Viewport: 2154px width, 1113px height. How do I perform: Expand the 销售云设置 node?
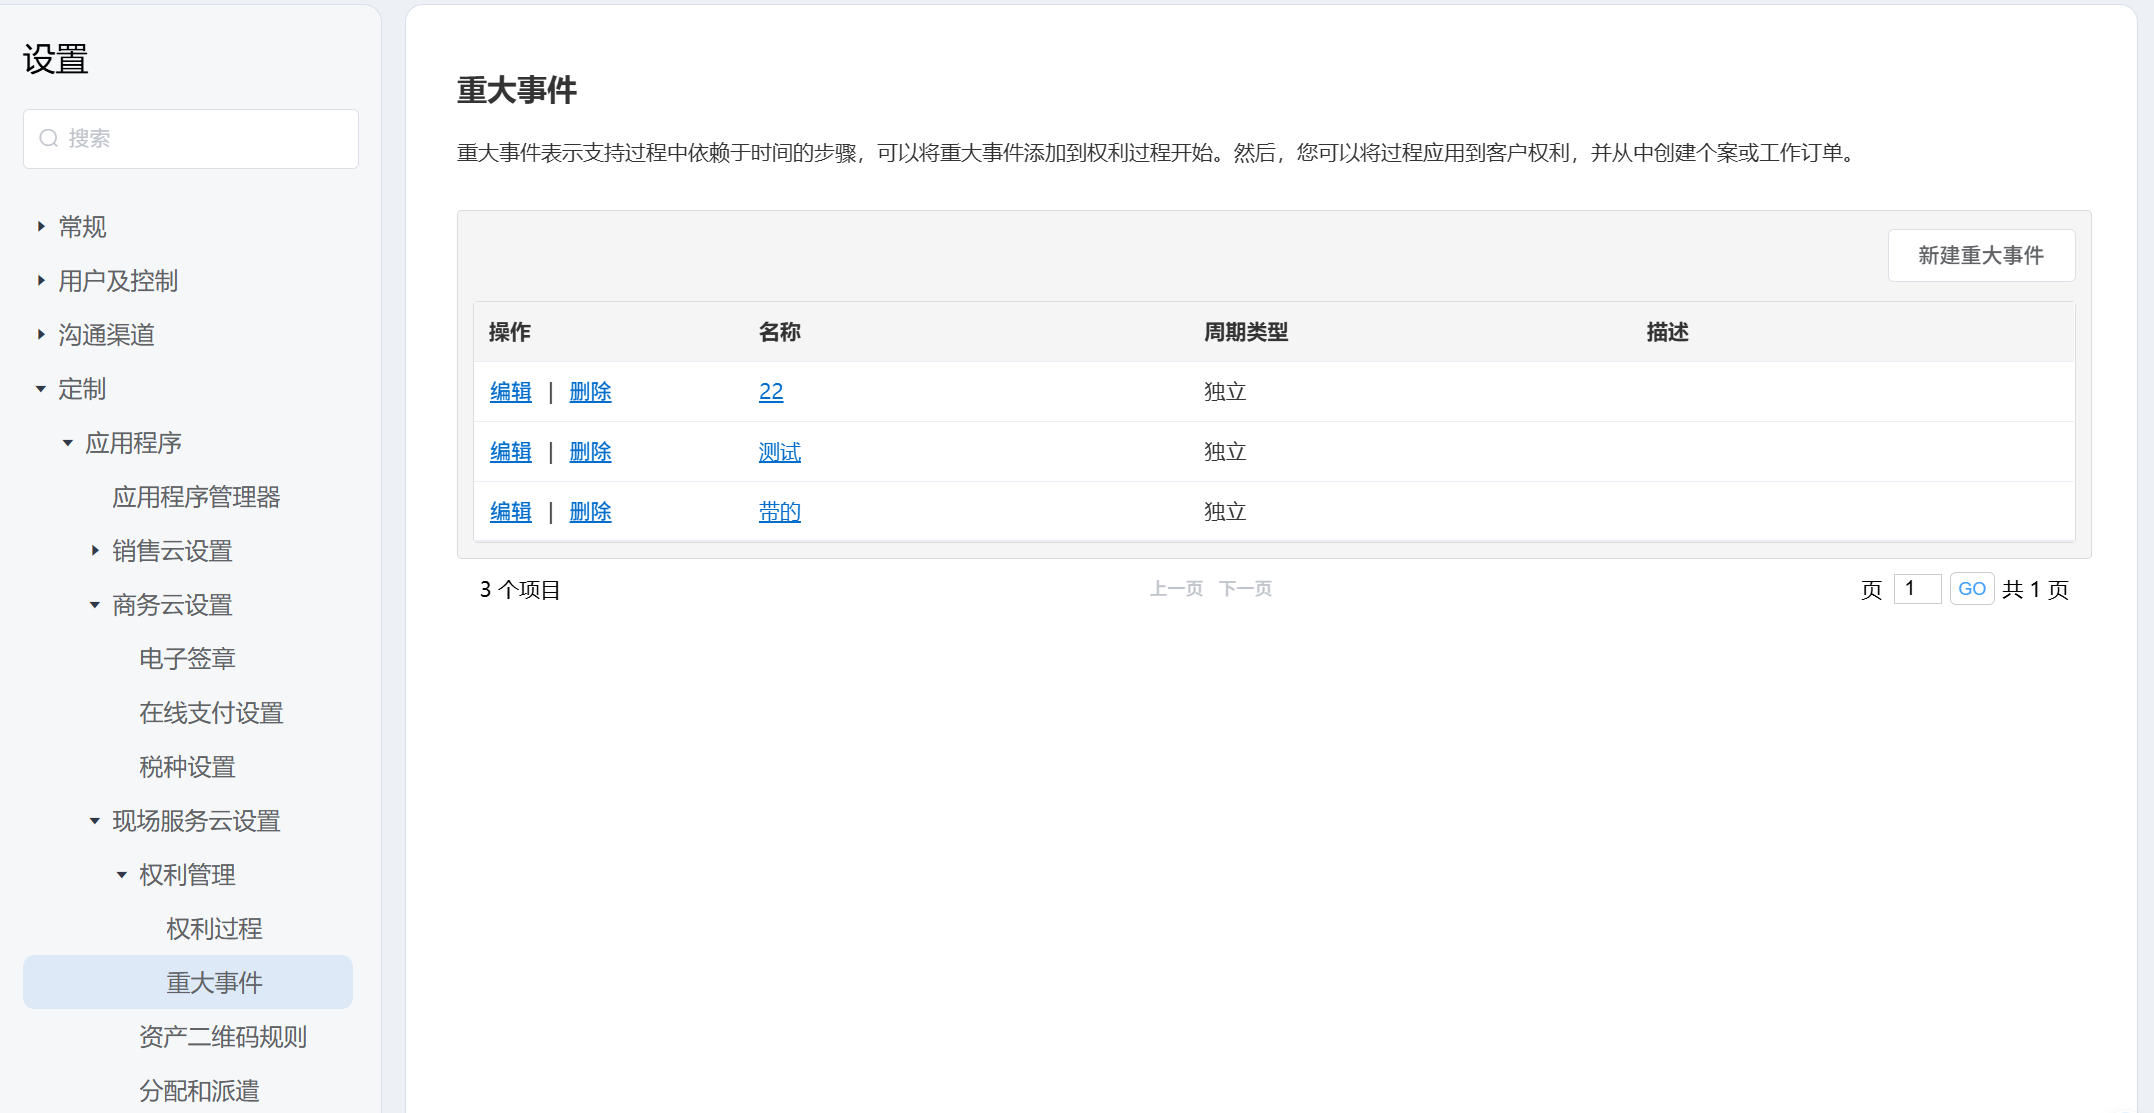(95, 551)
